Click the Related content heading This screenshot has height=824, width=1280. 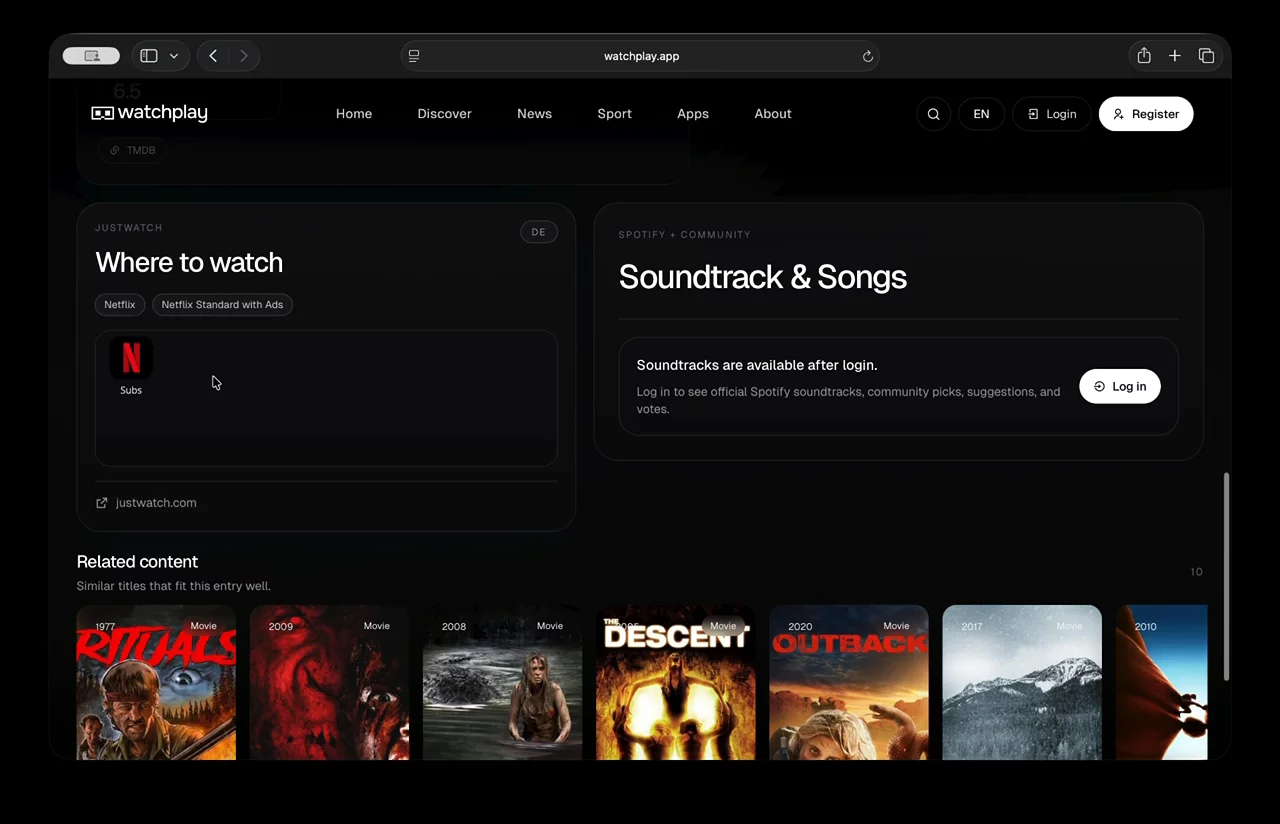(x=137, y=562)
